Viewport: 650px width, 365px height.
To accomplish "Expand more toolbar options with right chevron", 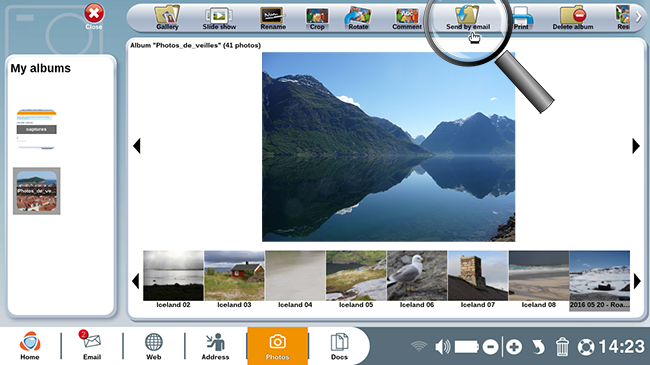I will tap(639, 17).
